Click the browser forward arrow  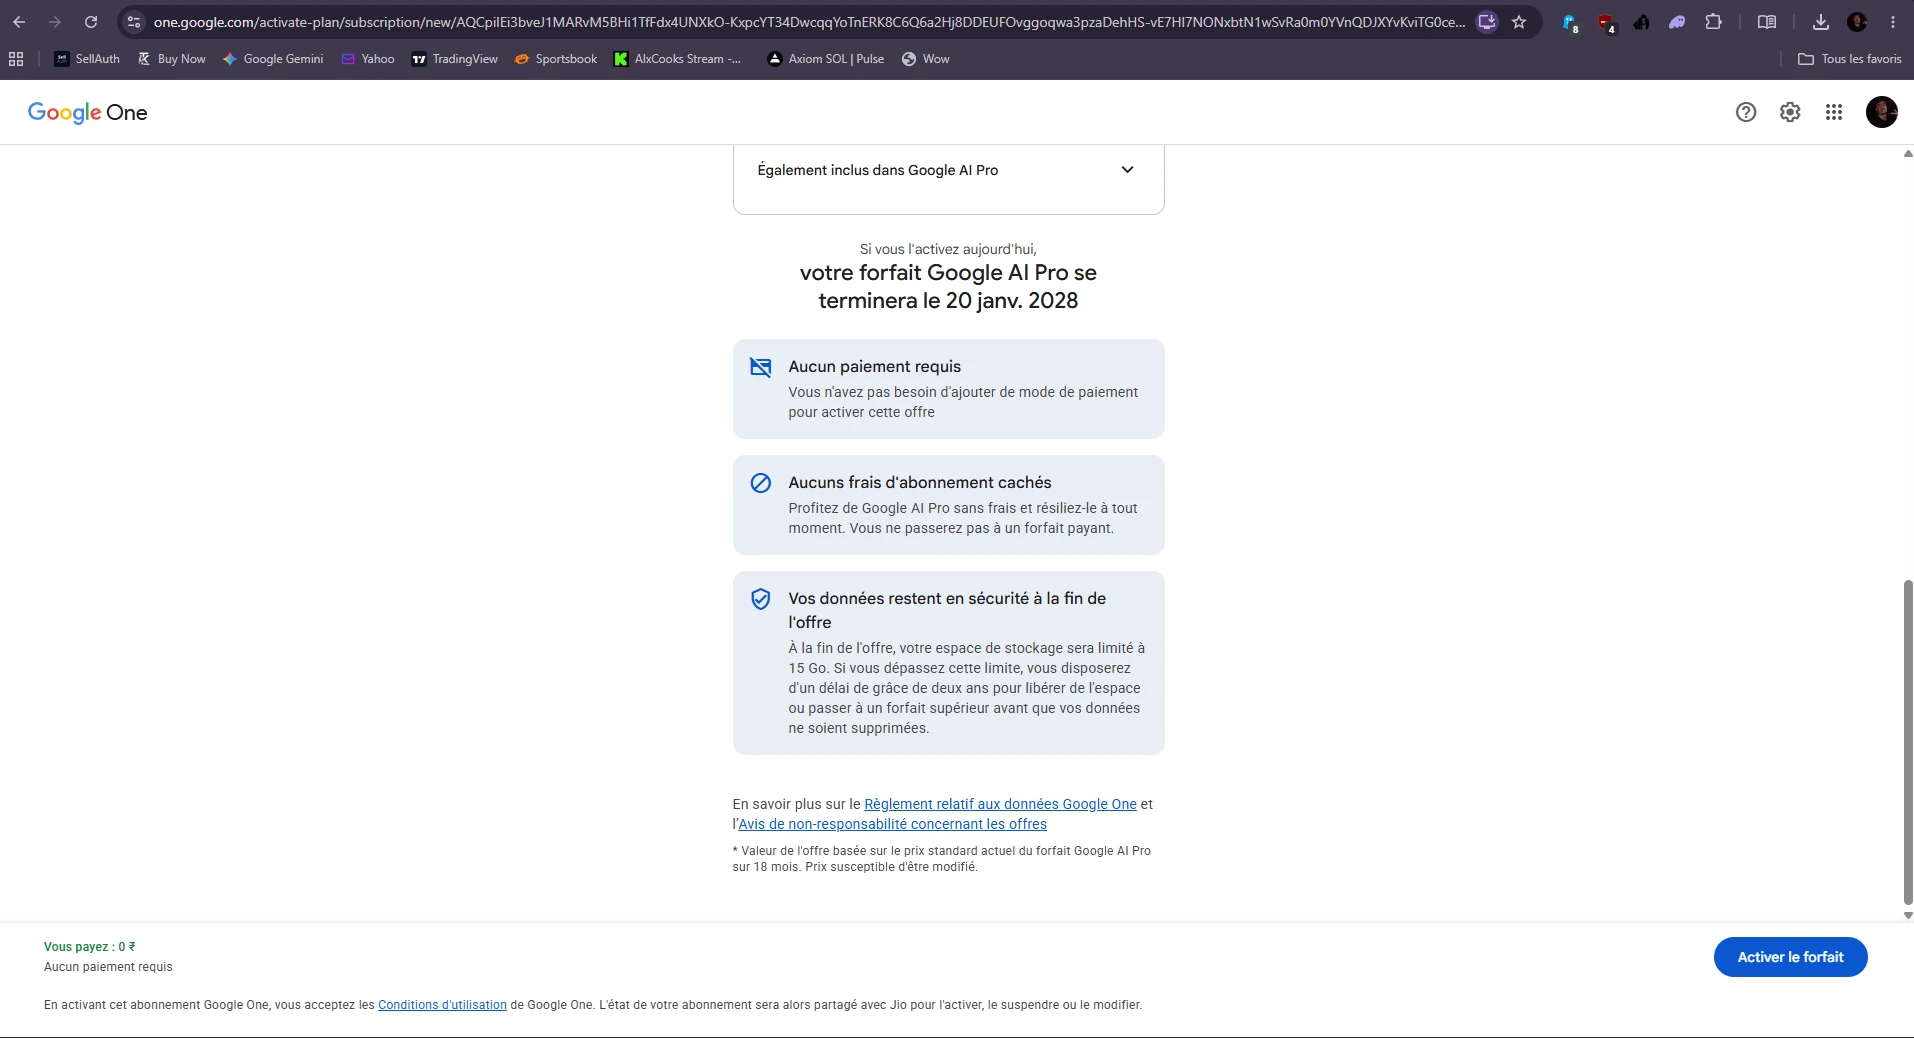coord(55,22)
